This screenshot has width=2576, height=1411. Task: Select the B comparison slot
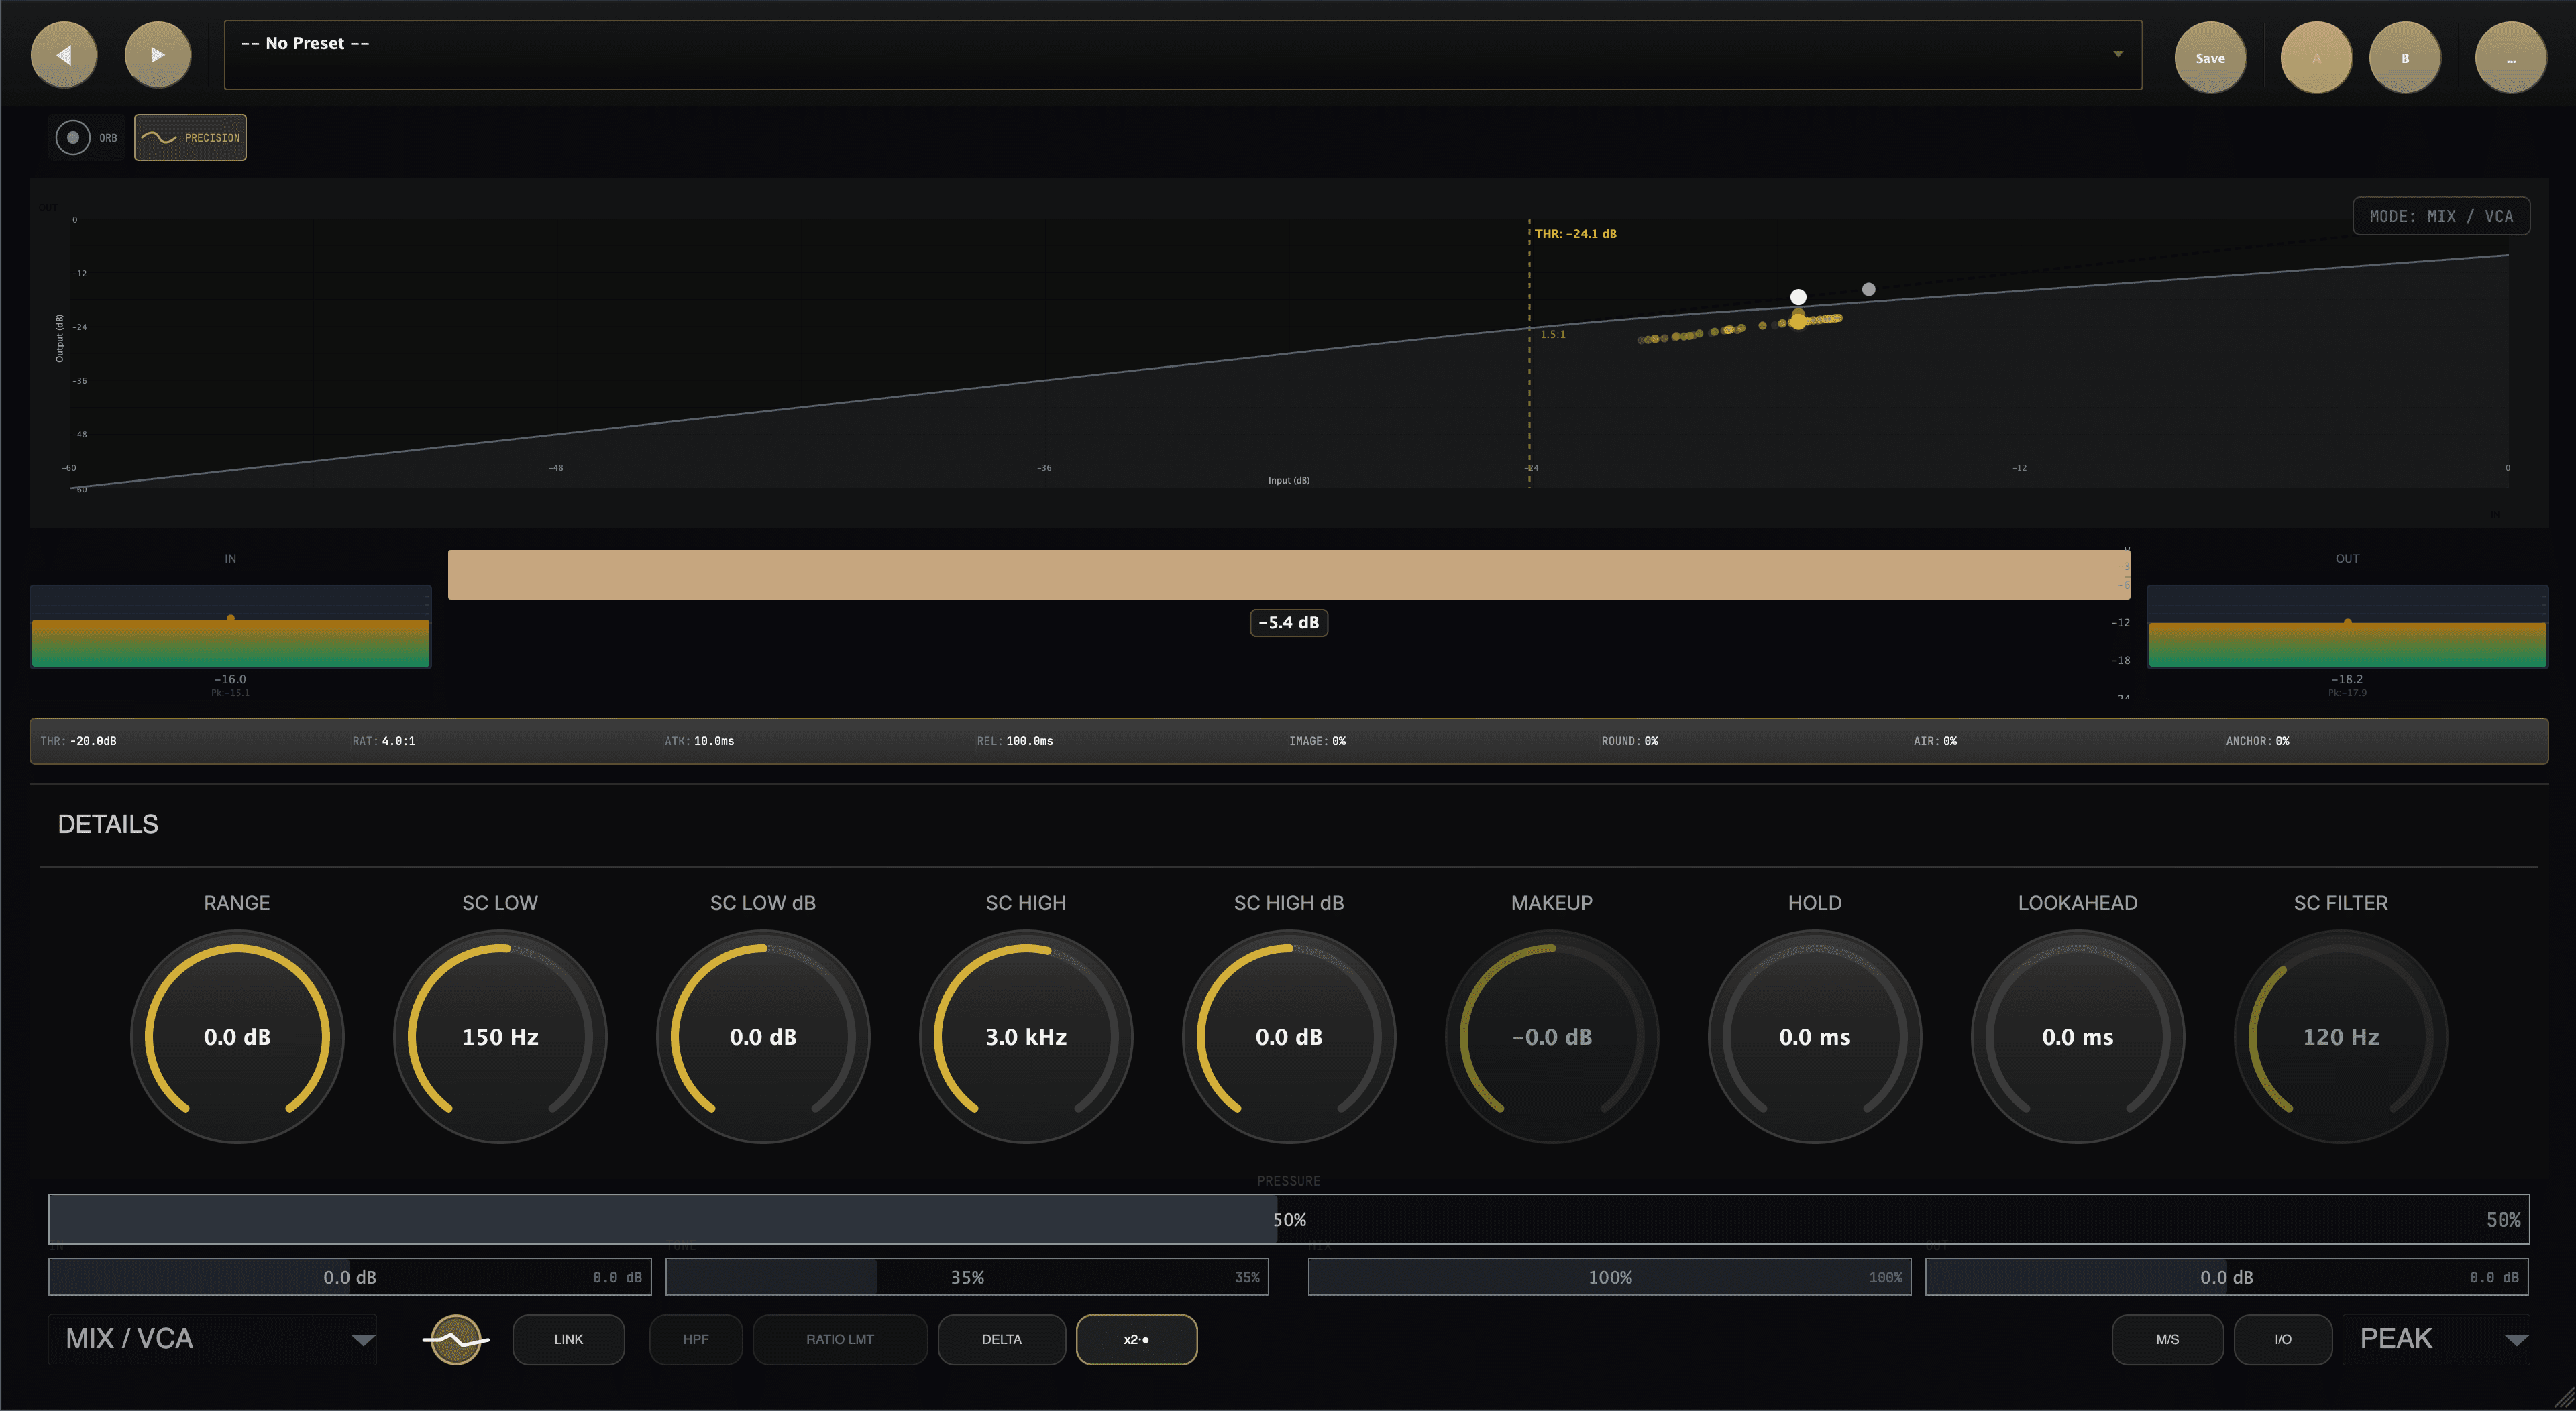[2405, 58]
